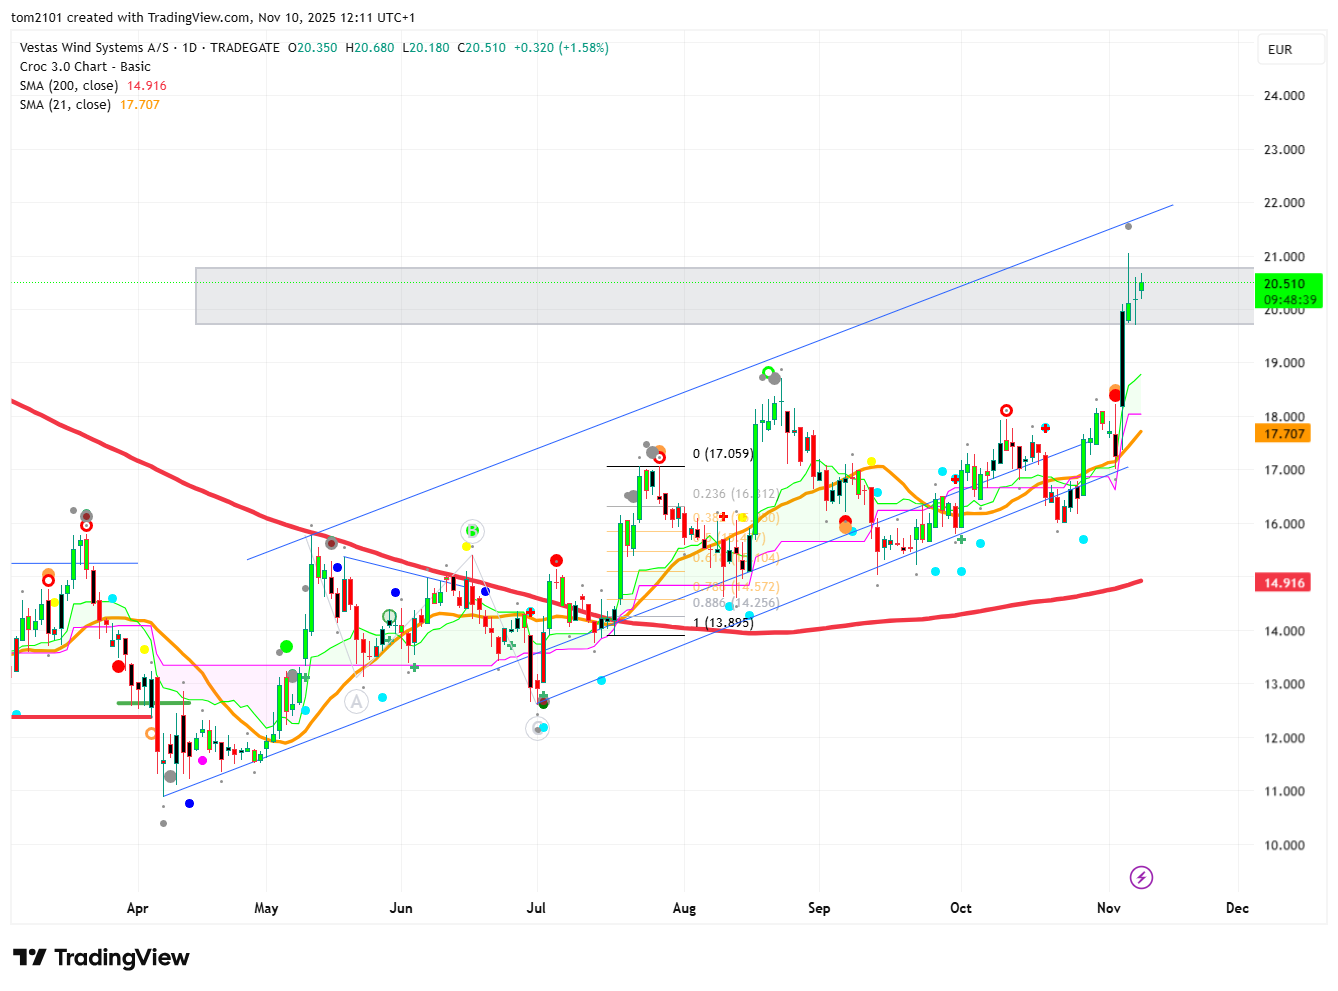The width and height of the screenshot is (1338, 991).
Task: Click the orange 17.707 price axis tag
Action: click(1284, 434)
